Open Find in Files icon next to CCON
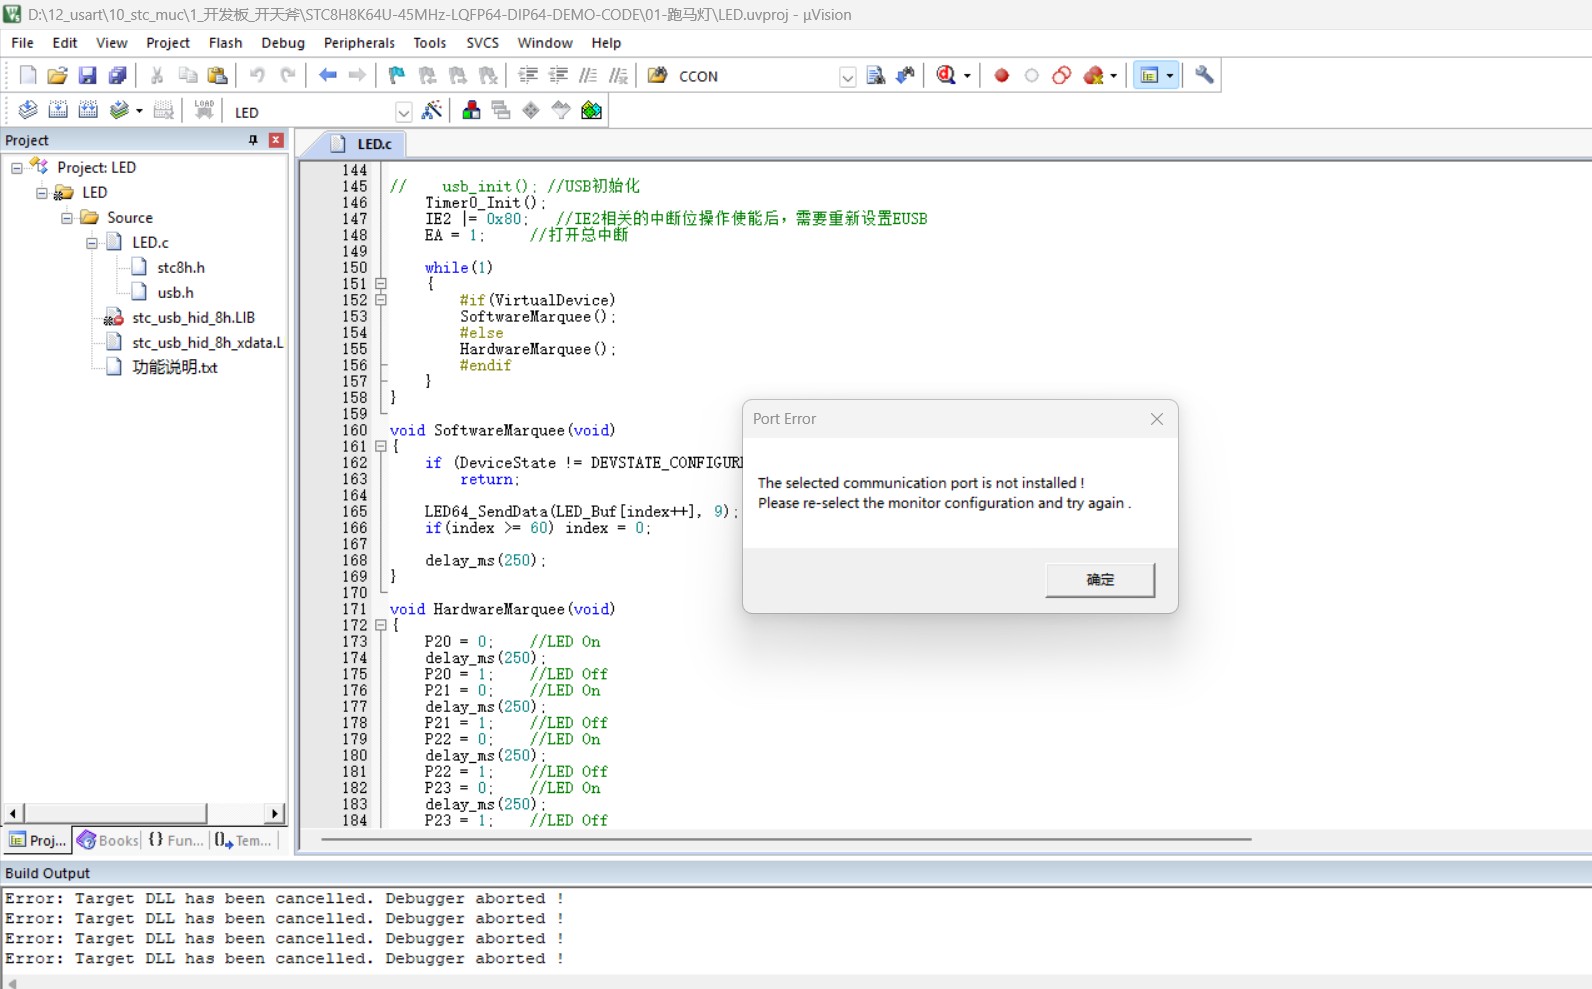Screen dimensions: 1592x989 tap(658, 76)
